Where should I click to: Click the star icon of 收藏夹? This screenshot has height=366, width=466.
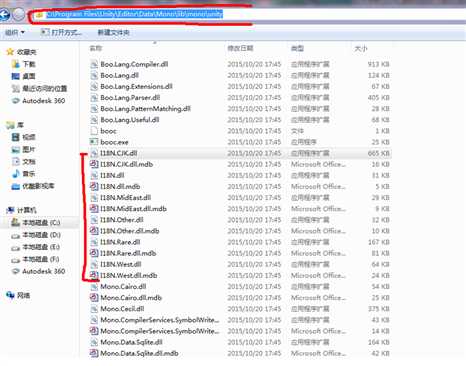point(10,52)
